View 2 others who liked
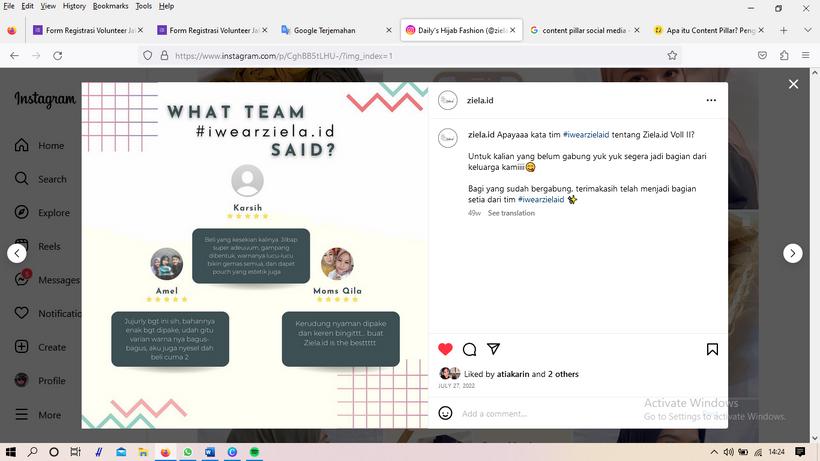Image resolution: width=820 pixels, height=461 pixels. point(563,374)
